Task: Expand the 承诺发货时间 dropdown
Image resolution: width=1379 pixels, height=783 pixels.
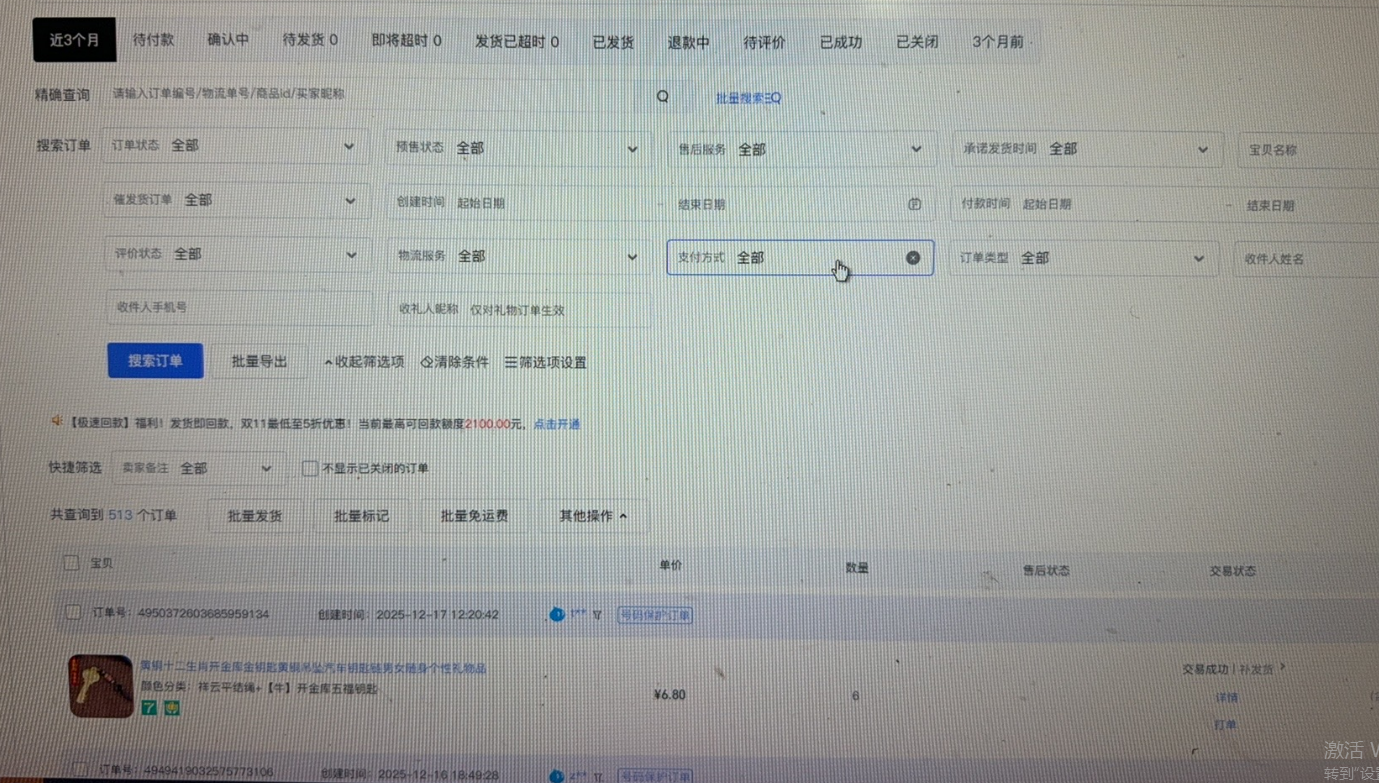Action: pos(1087,149)
